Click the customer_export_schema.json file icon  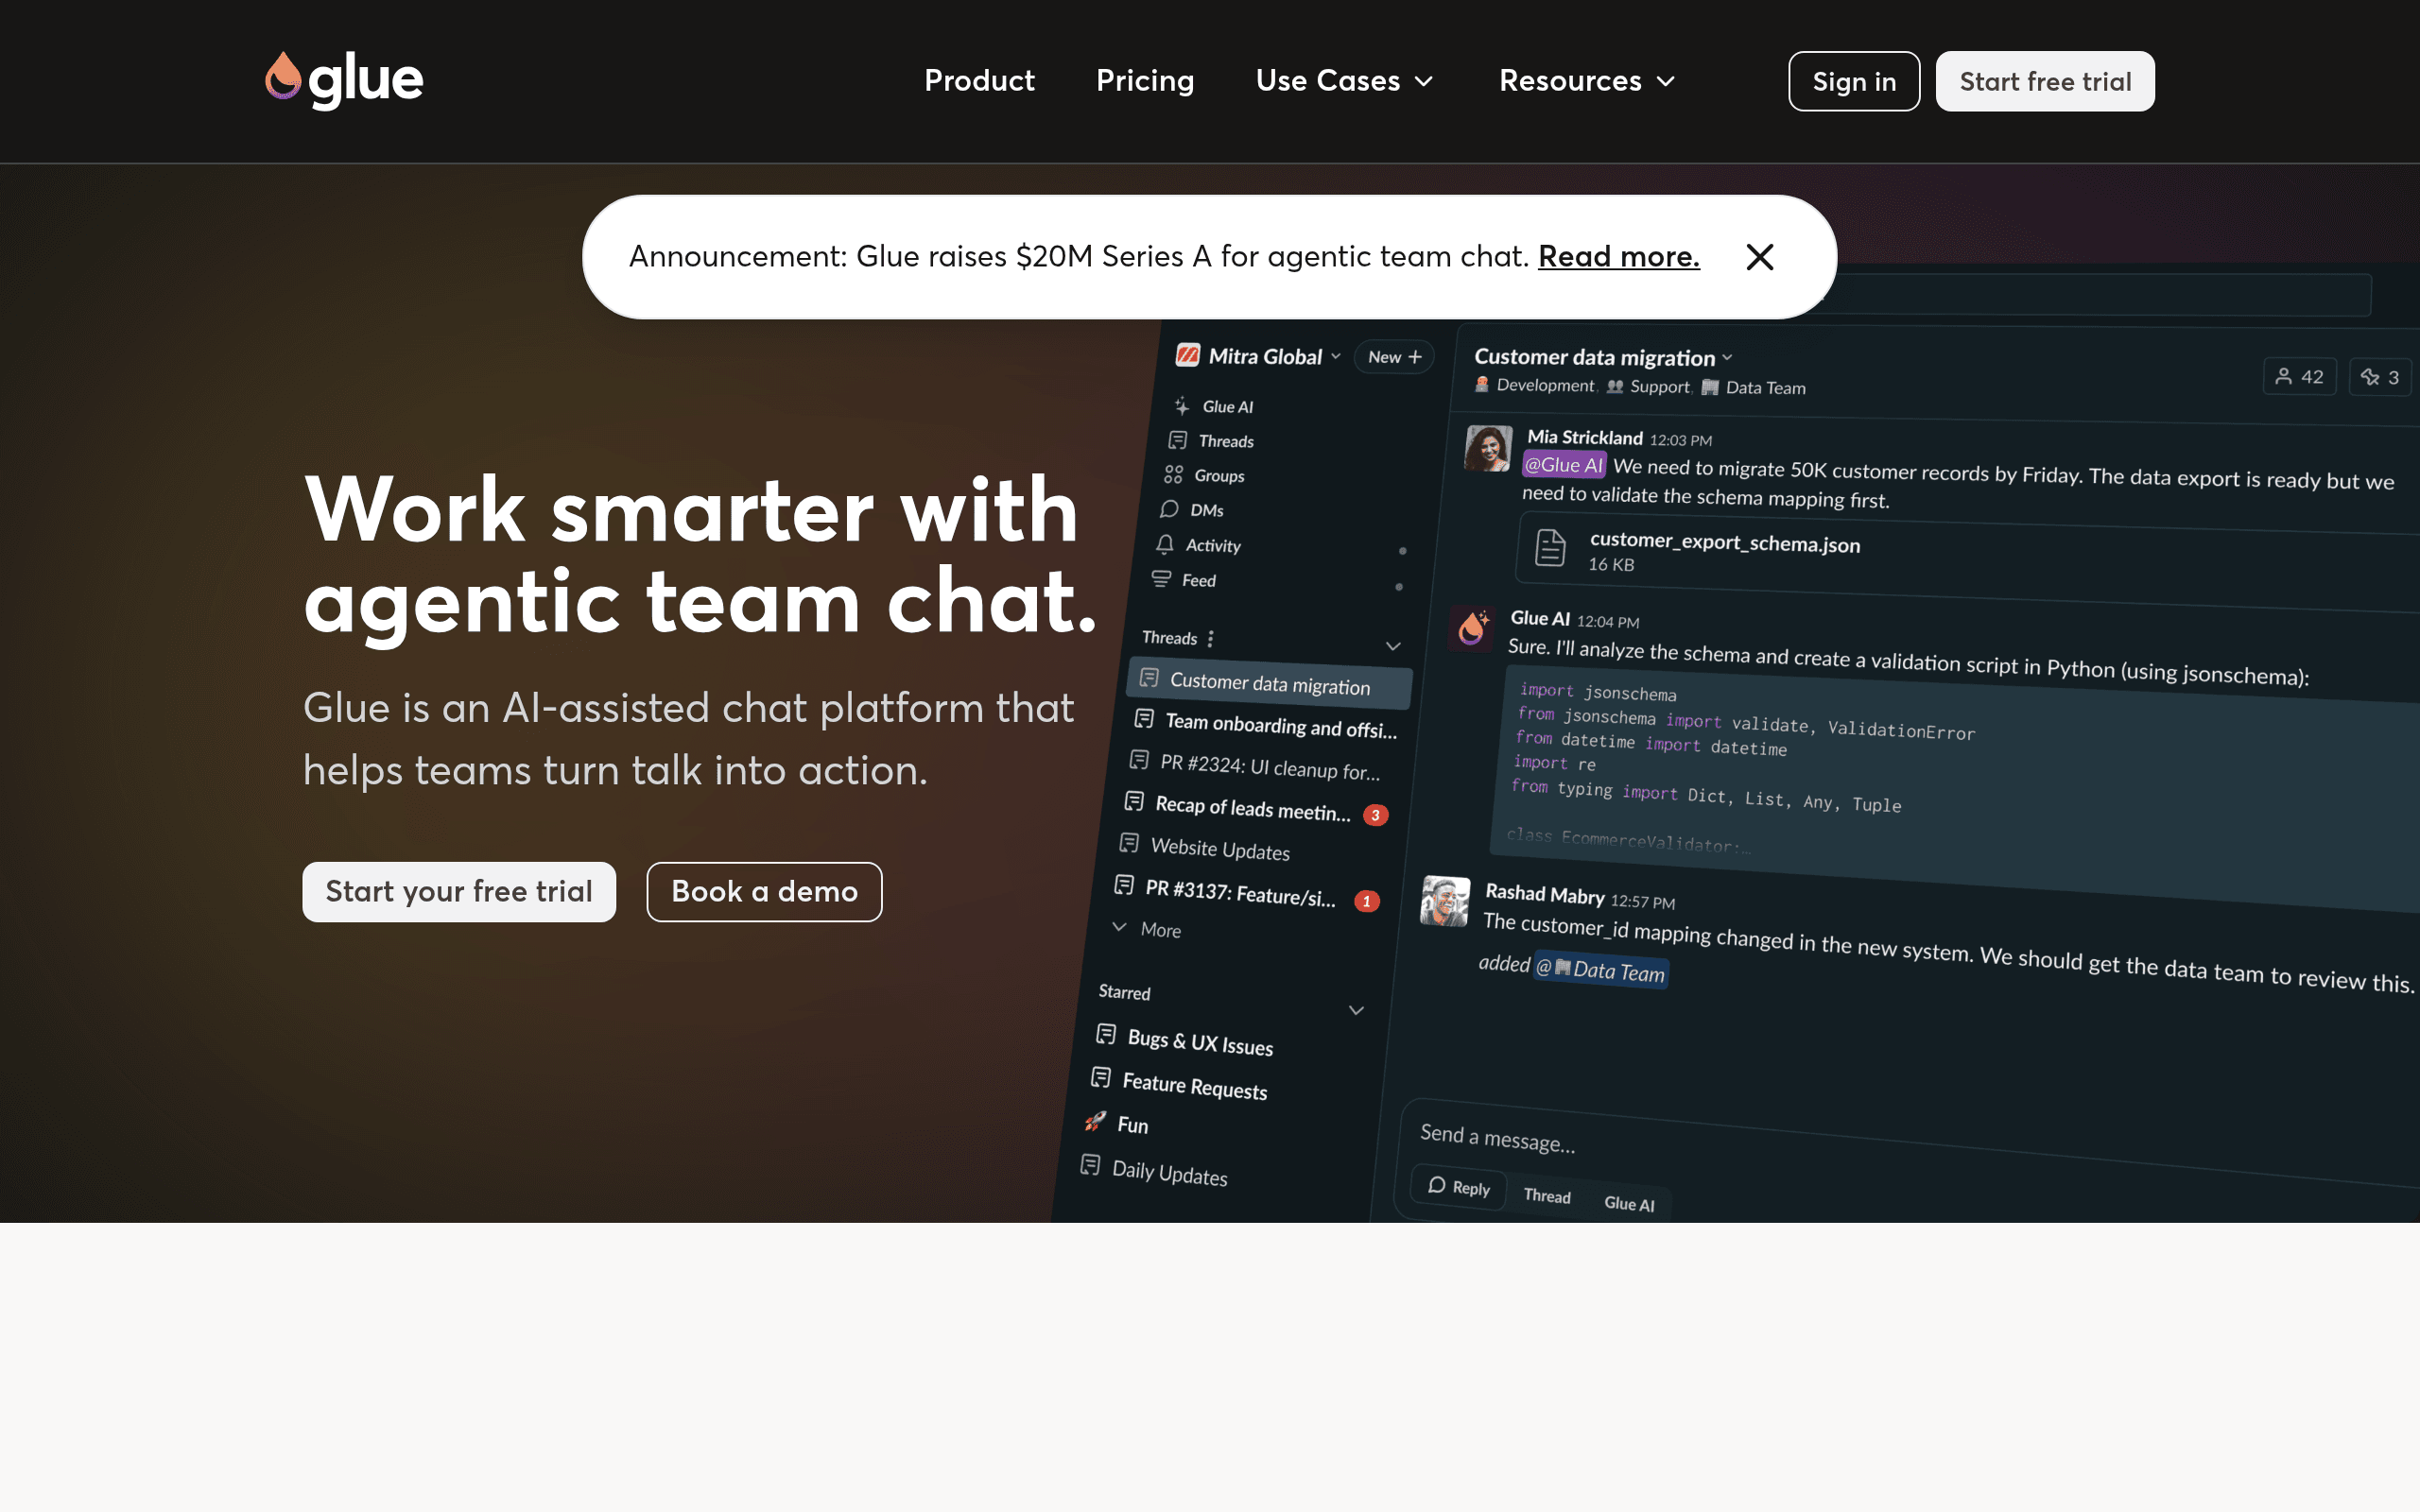pos(1550,547)
